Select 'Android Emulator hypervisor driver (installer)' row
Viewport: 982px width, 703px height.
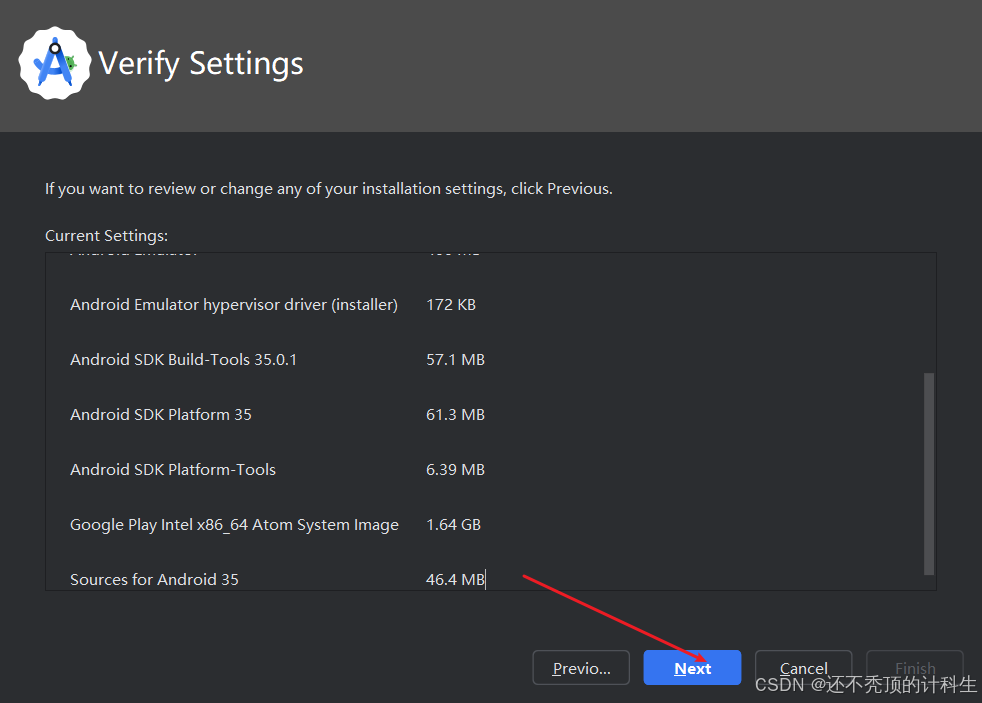[234, 305]
